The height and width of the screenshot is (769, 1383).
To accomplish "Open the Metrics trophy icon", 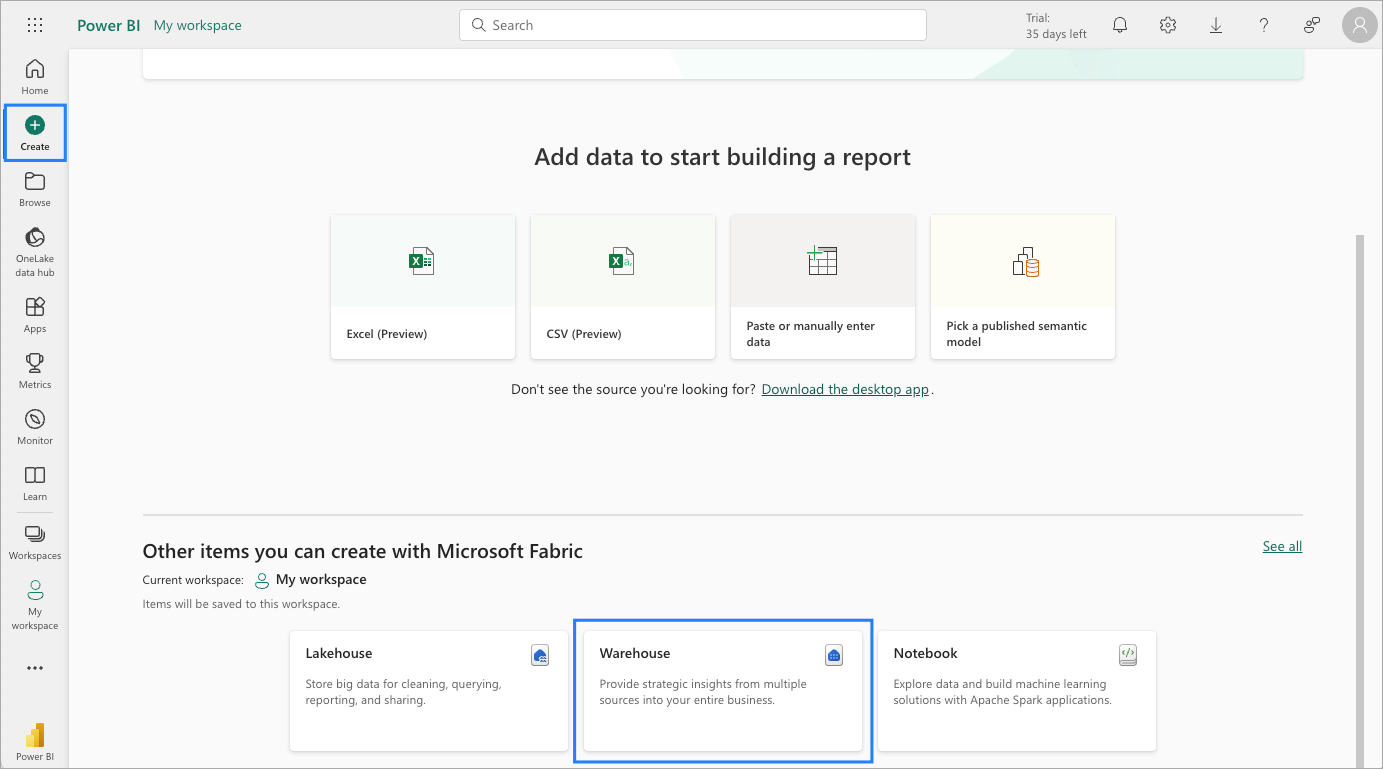I will 35,370.
